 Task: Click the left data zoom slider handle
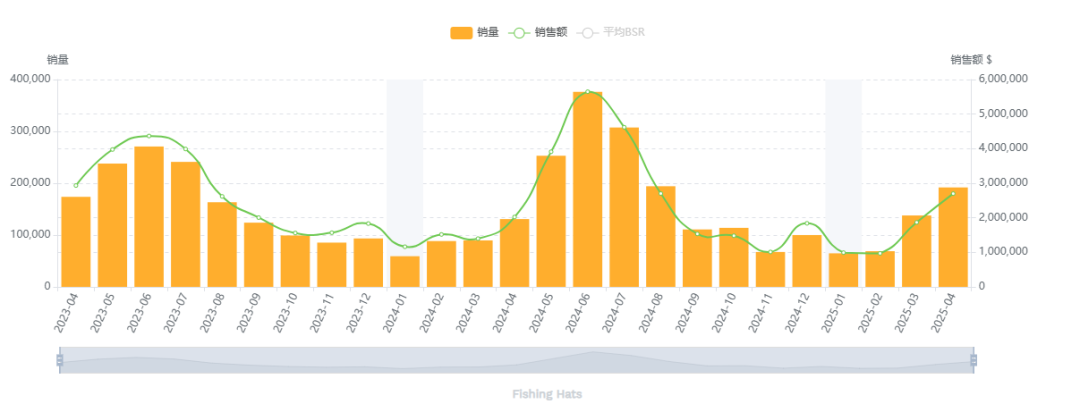coord(60,360)
